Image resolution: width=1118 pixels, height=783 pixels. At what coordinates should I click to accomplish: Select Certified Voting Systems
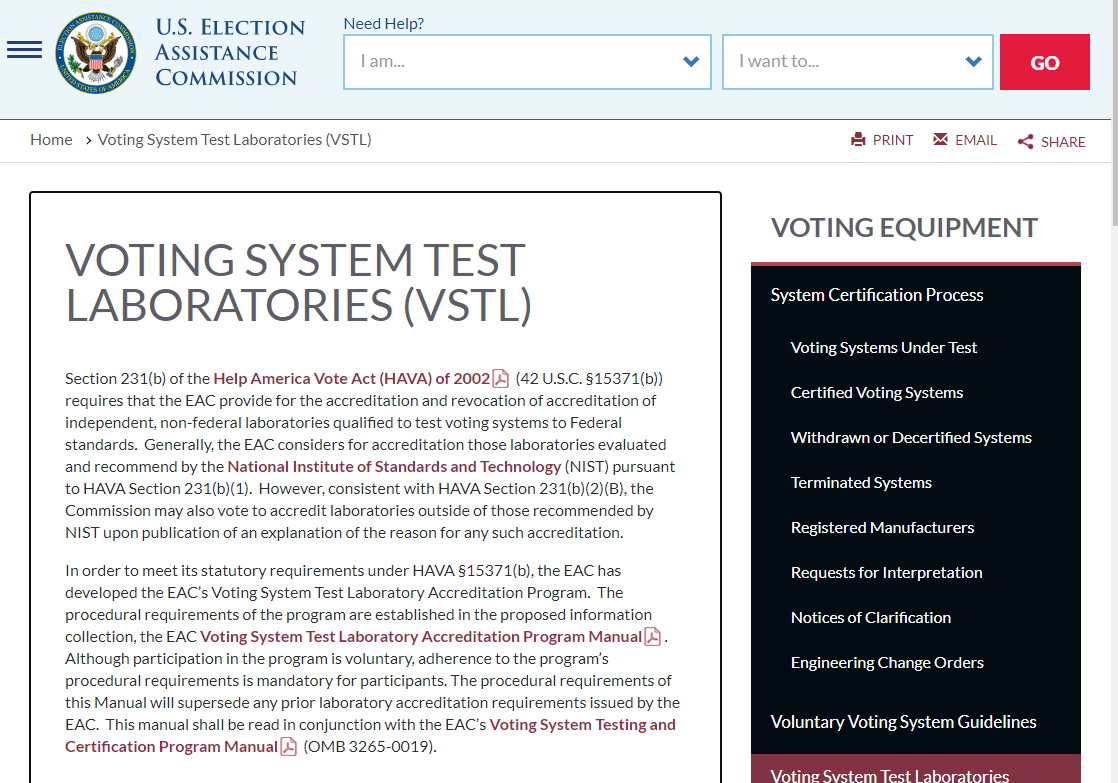point(876,393)
